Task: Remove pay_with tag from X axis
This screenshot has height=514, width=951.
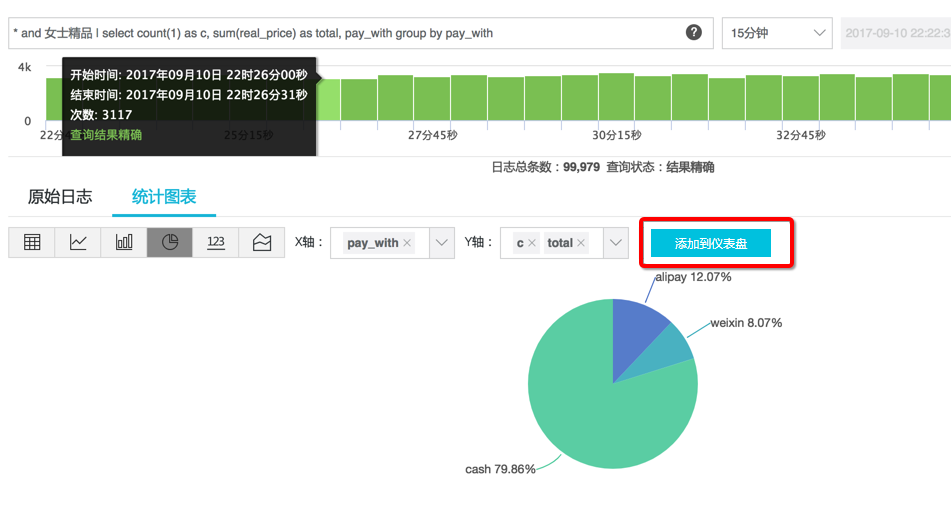Action: coord(407,243)
